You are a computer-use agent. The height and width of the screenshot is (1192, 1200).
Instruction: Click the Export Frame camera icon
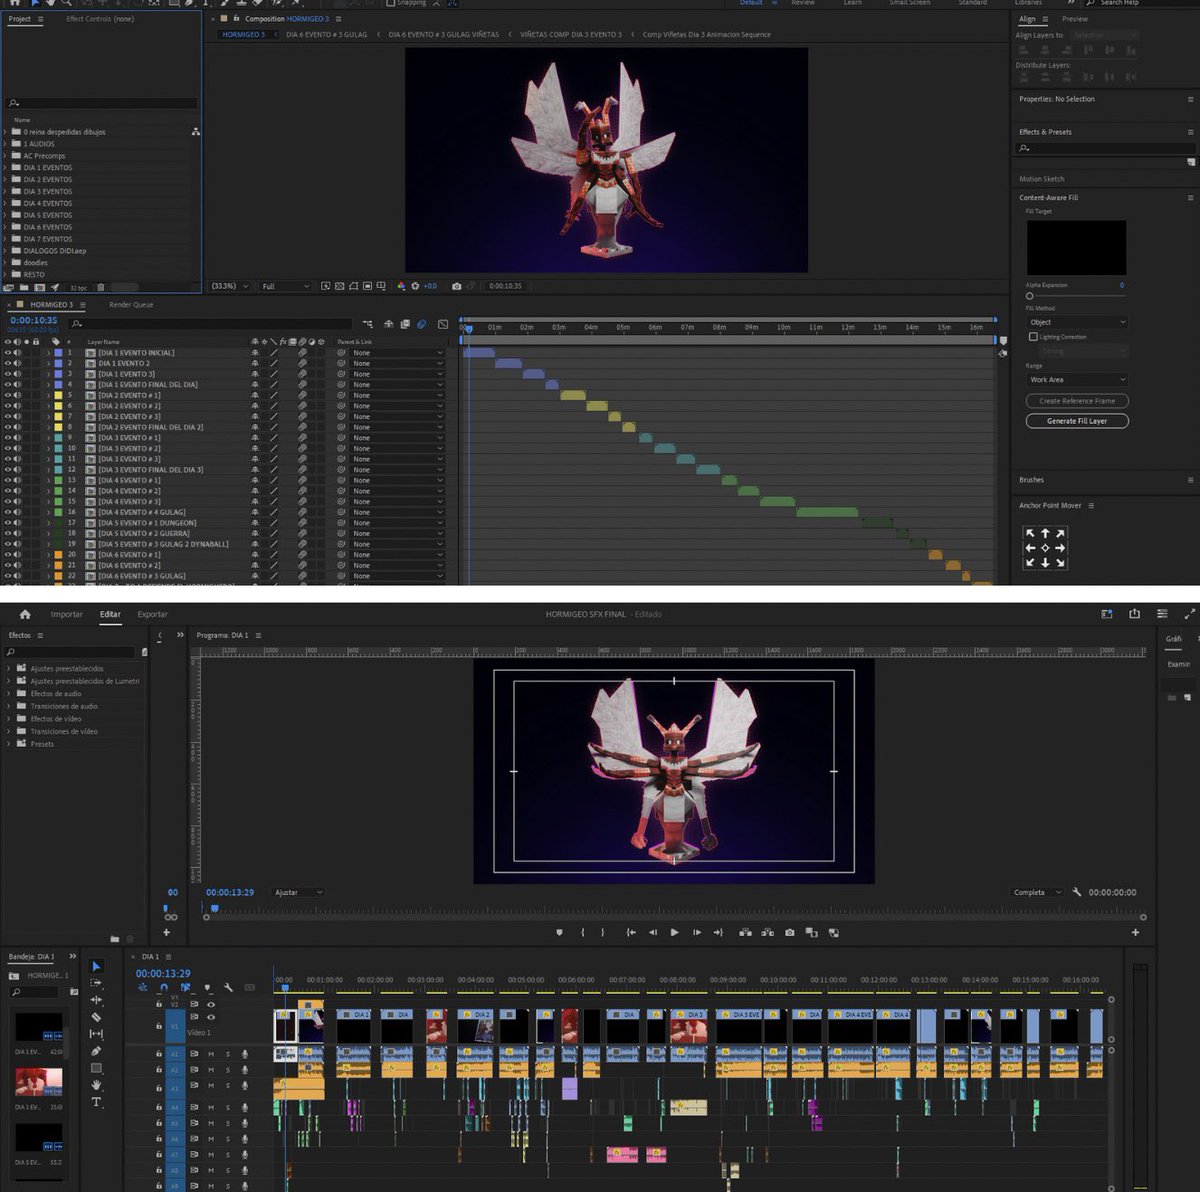tap(790, 932)
